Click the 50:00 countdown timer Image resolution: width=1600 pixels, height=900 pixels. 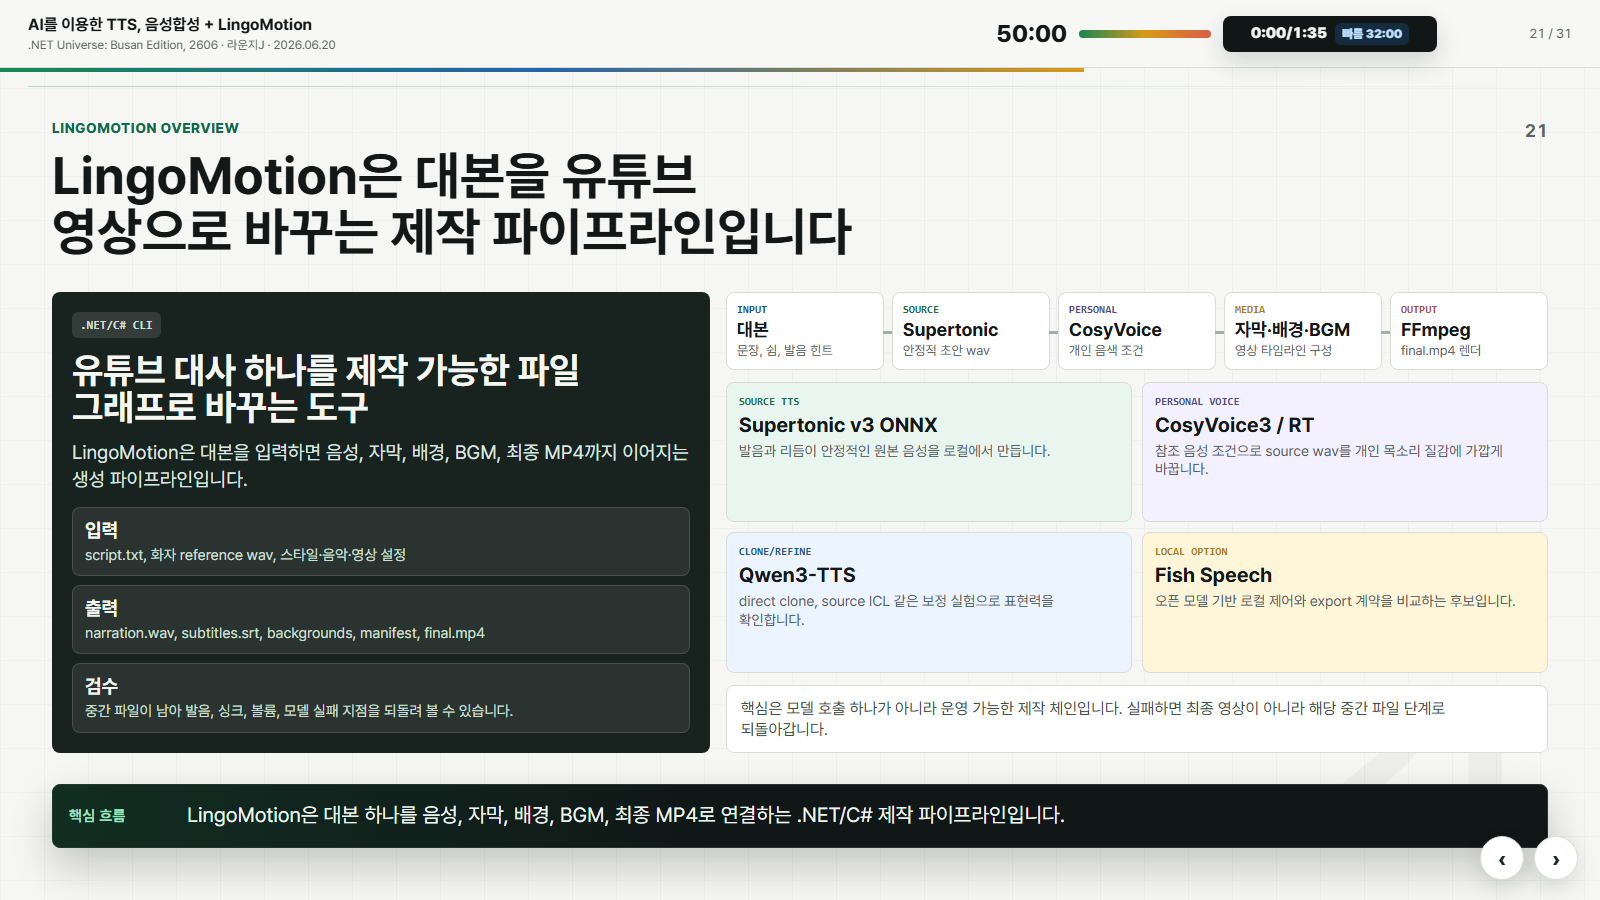click(1031, 34)
